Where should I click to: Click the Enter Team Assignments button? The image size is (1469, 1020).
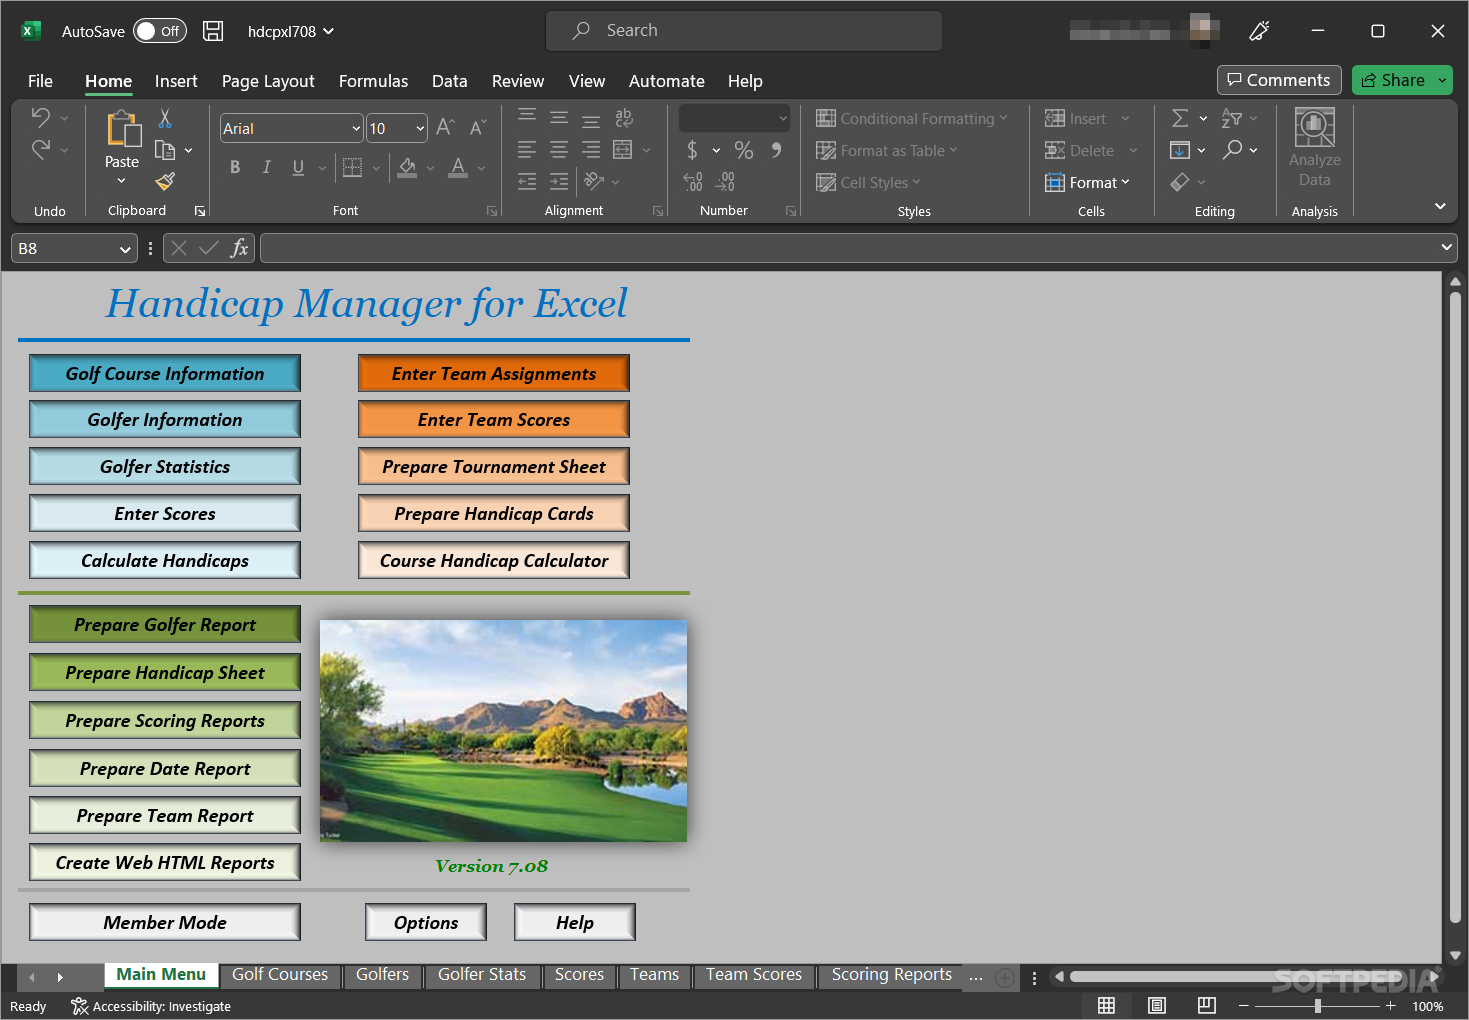(494, 373)
